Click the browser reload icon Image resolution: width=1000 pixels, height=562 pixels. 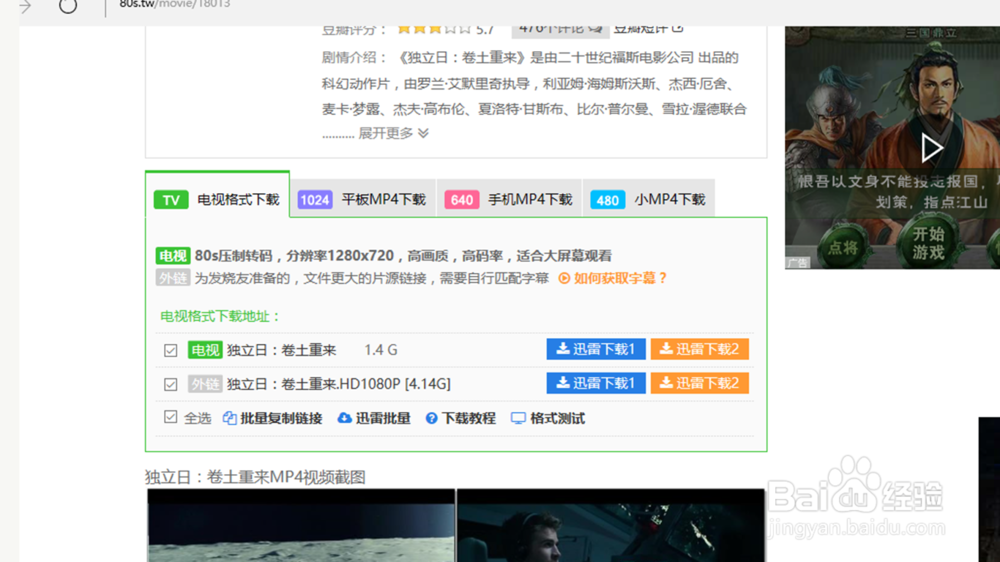click(x=68, y=6)
